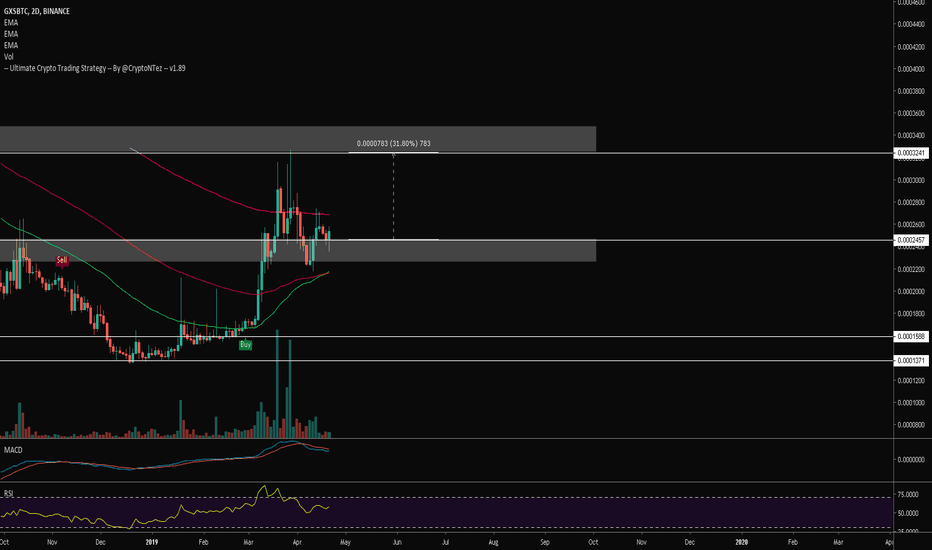Click the 0.0004000 value on price axis

pos(911,69)
